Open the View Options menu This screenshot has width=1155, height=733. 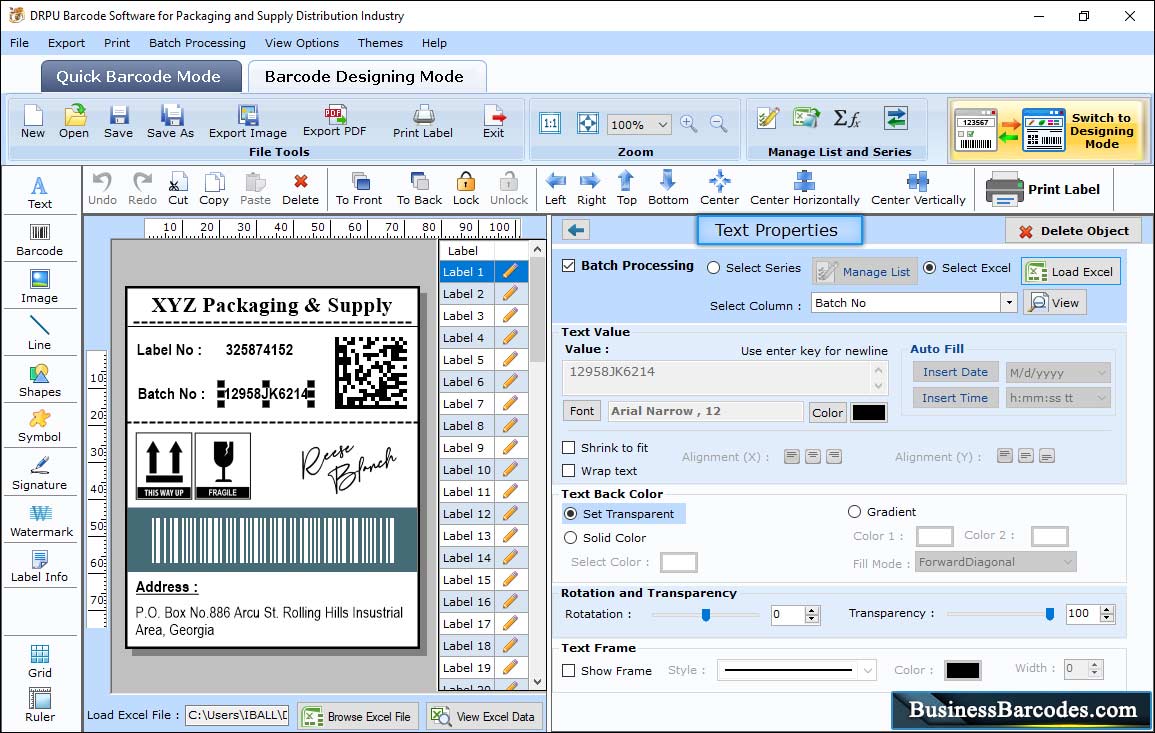302,43
